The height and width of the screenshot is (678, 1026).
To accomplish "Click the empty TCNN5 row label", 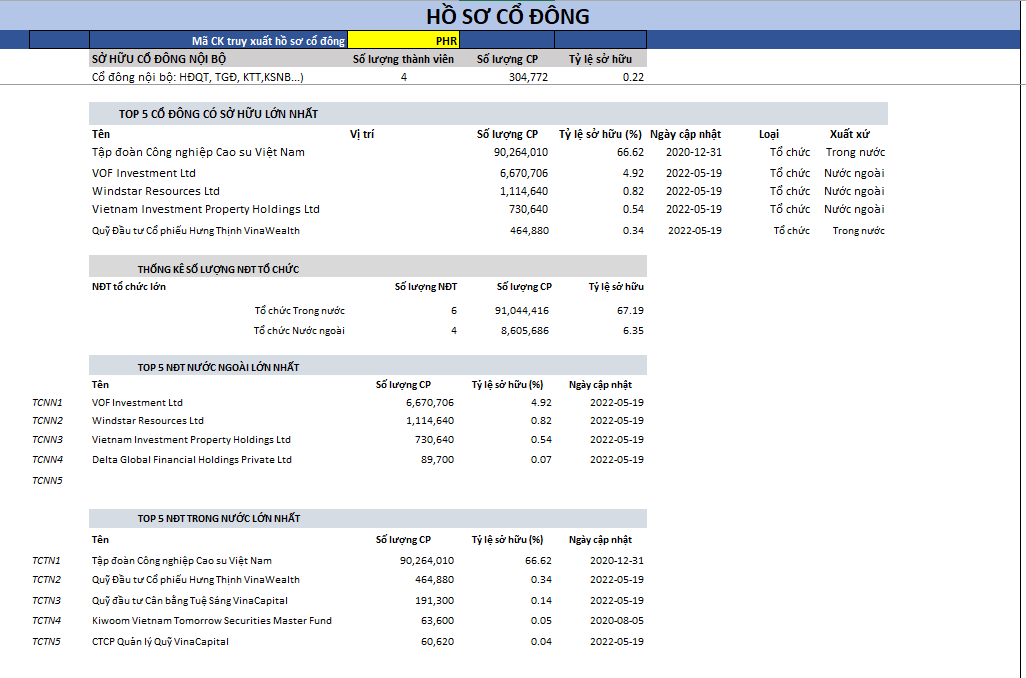I will coord(47,481).
